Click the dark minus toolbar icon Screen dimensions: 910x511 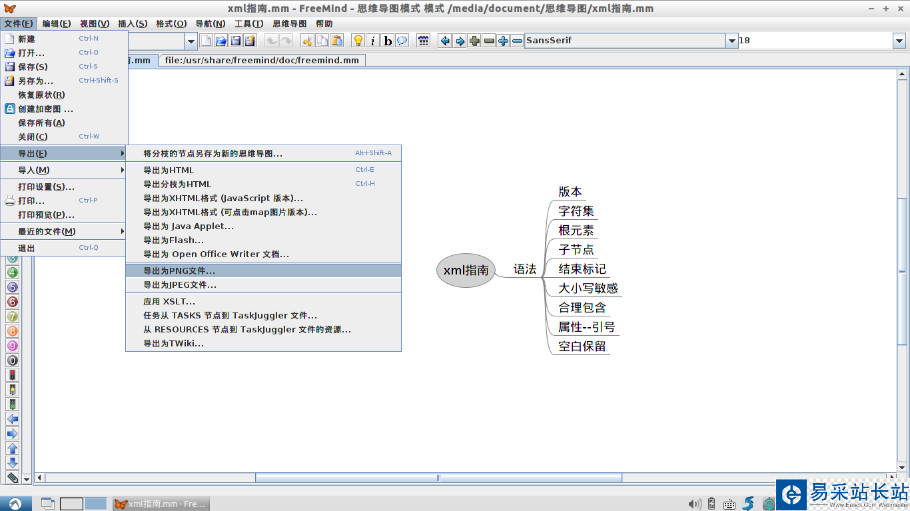489,40
